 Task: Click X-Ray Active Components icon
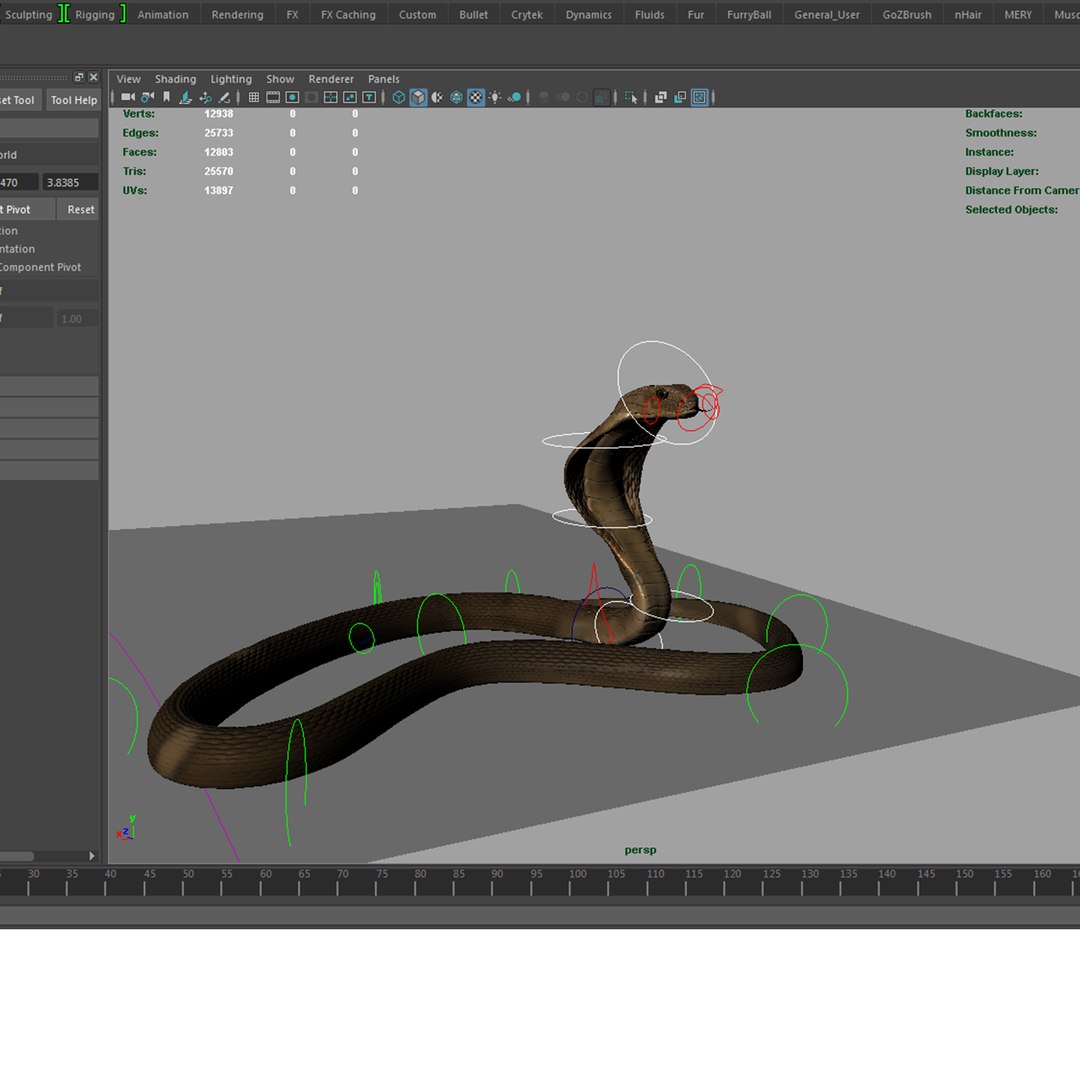(x=680, y=97)
